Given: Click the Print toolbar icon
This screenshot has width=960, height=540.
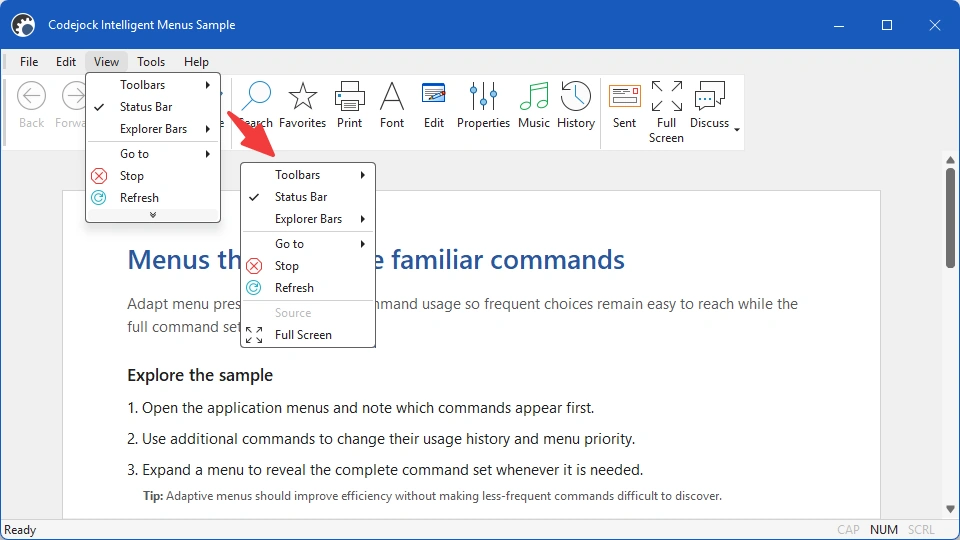Looking at the screenshot, I should pyautogui.click(x=350, y=105).
